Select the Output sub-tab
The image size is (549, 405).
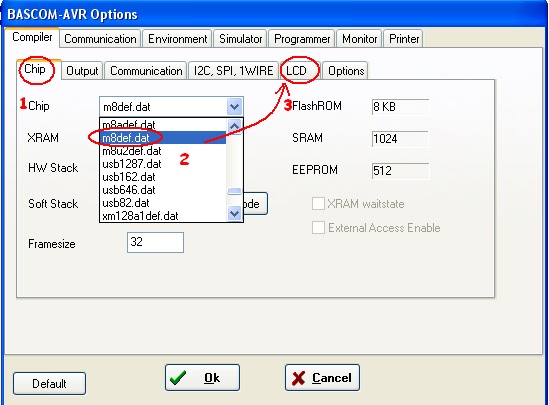pos(82,71)
